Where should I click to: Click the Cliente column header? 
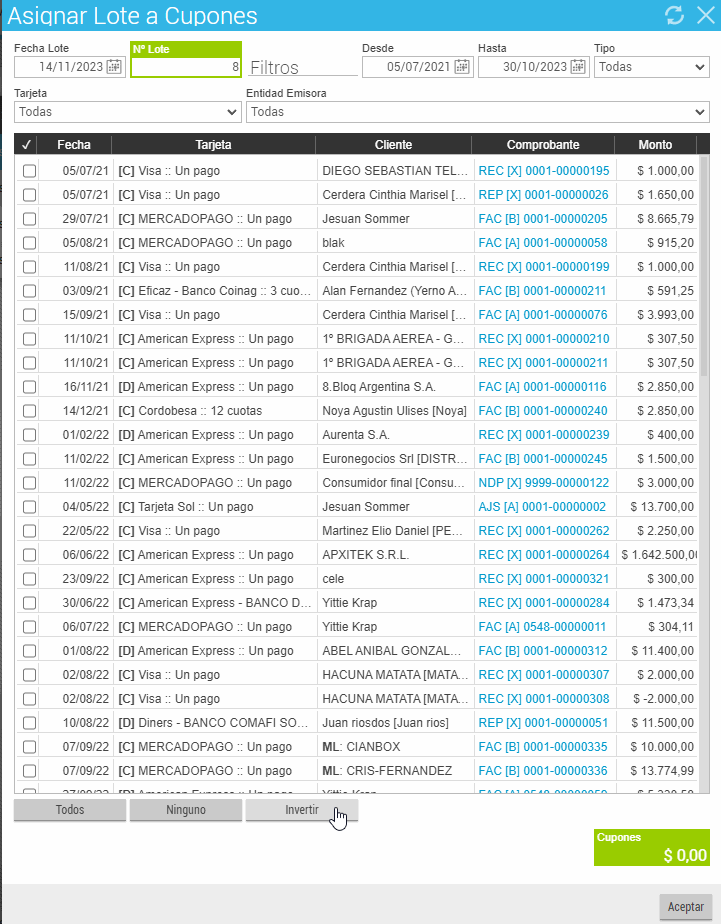click(393, 144)
